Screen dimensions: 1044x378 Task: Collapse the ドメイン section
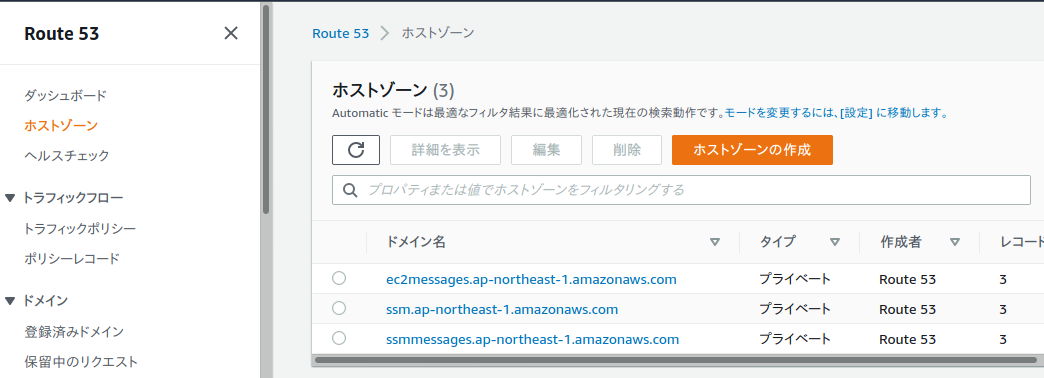click(x=10, y=301)
